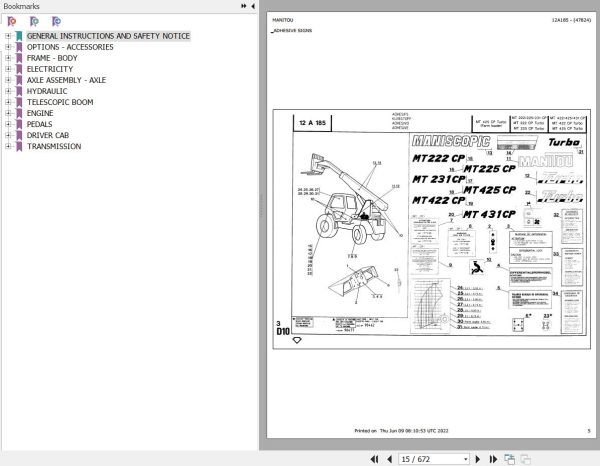The image size is (600, 466).
Task: Open the TRANSMISSION bookmark
Action: [x=54, y=147]
